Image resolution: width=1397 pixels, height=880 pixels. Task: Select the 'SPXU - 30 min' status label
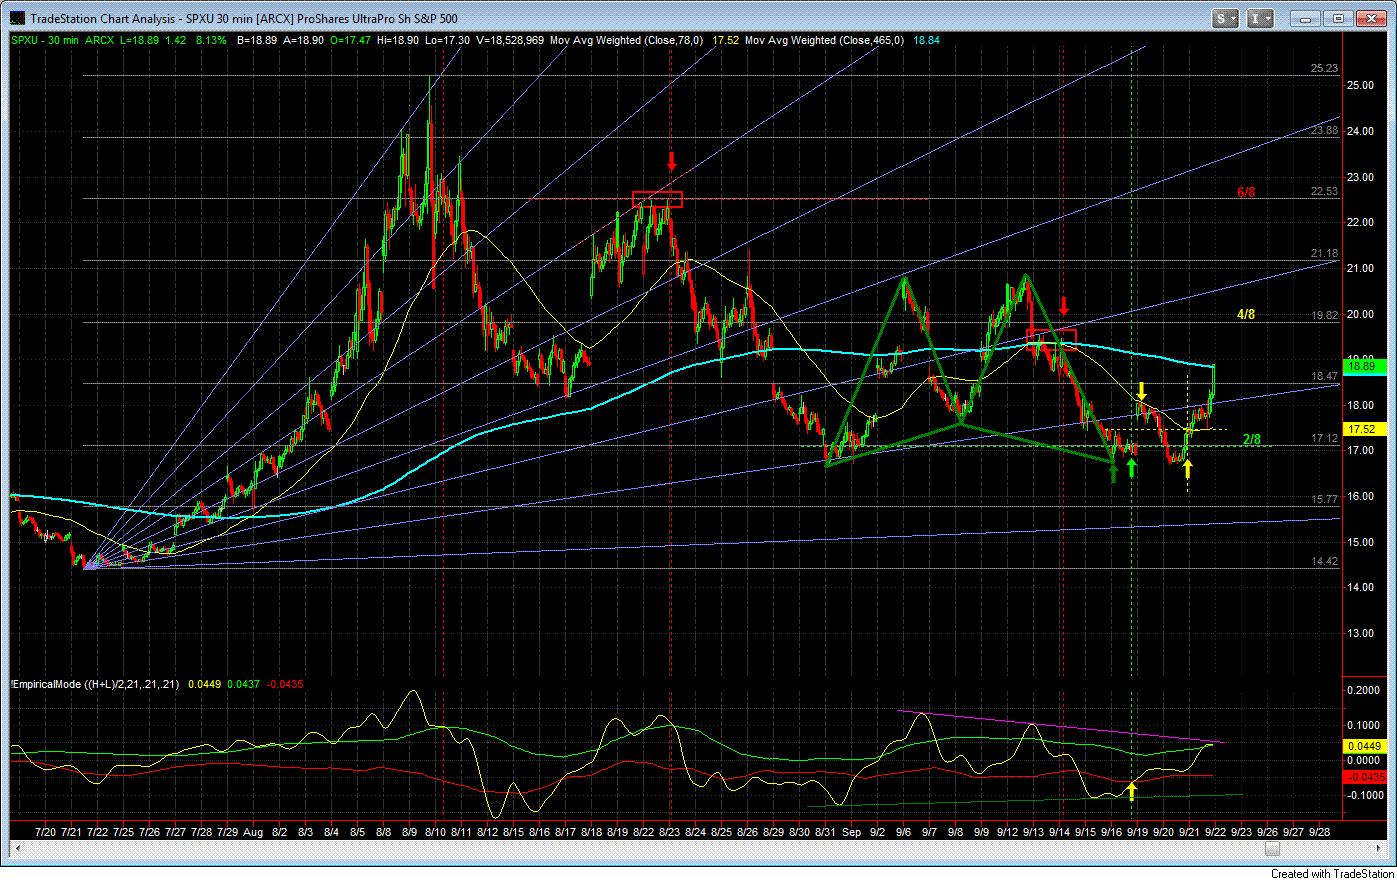pyautogui.click(x=46, y=40)
